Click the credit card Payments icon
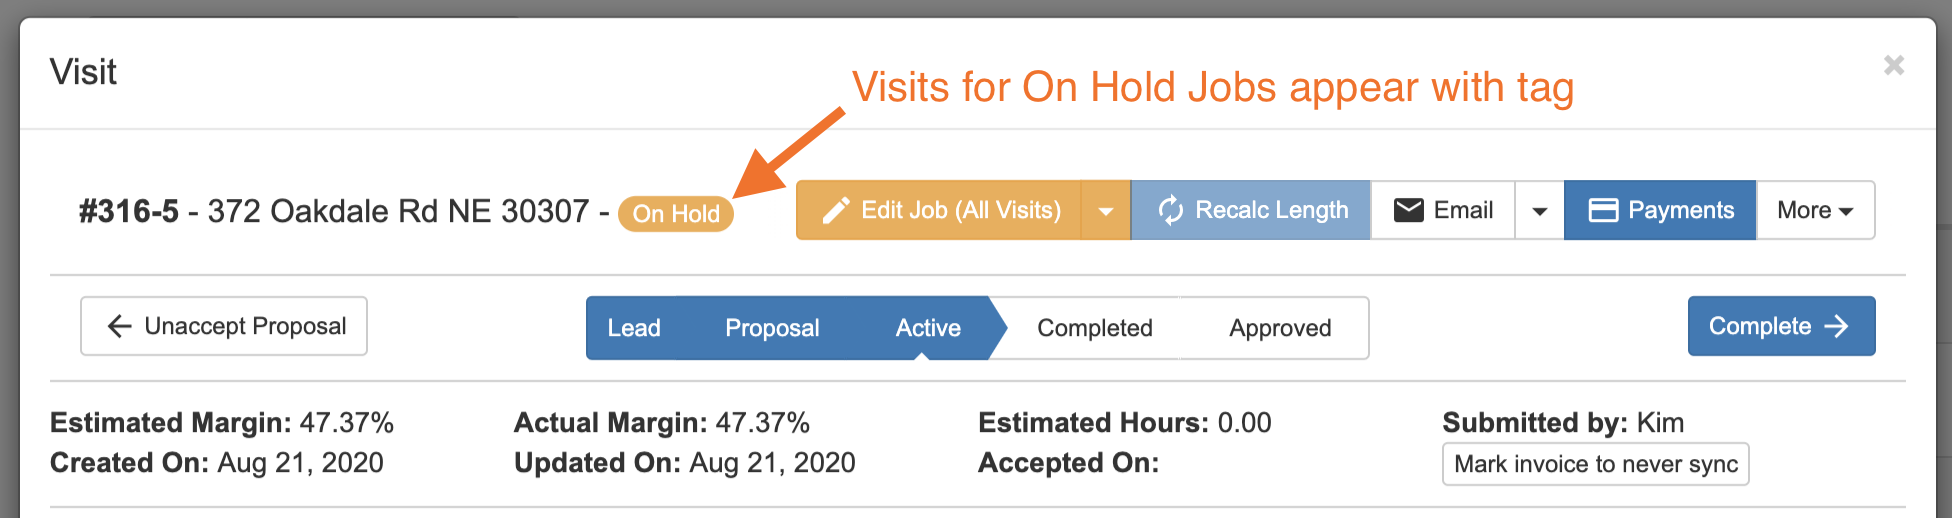Screen dimensions: 1952x518 1603,210
